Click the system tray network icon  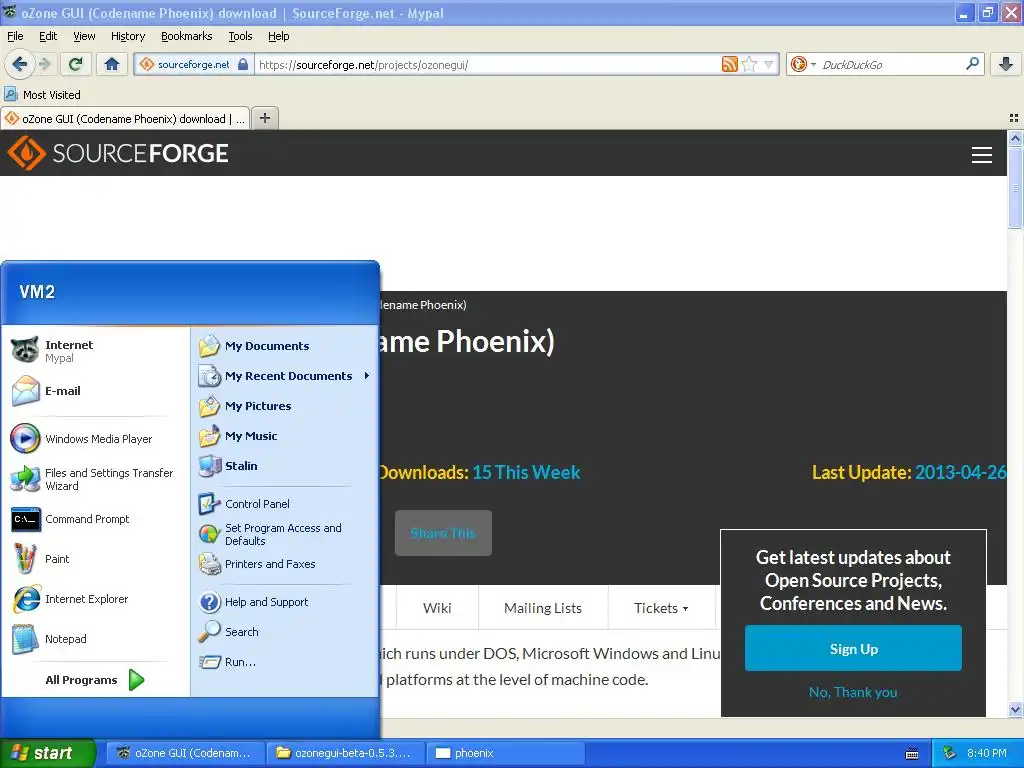coord(950,753)
